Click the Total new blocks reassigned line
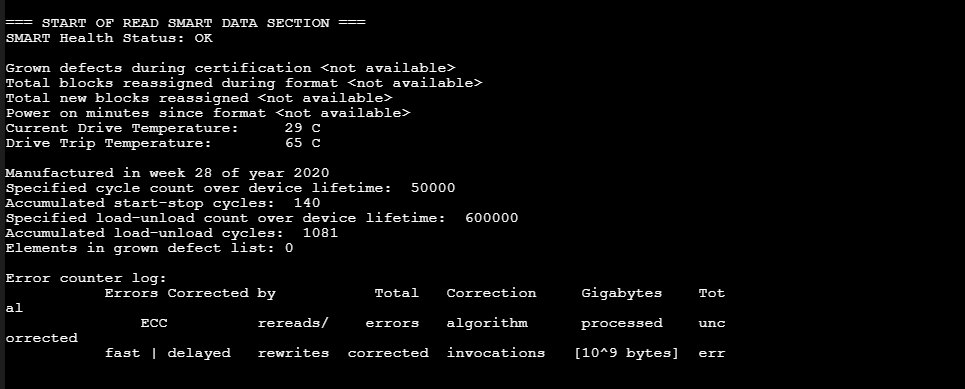The width and height of the screenshot is (965, 389). [x=199, y=98]
